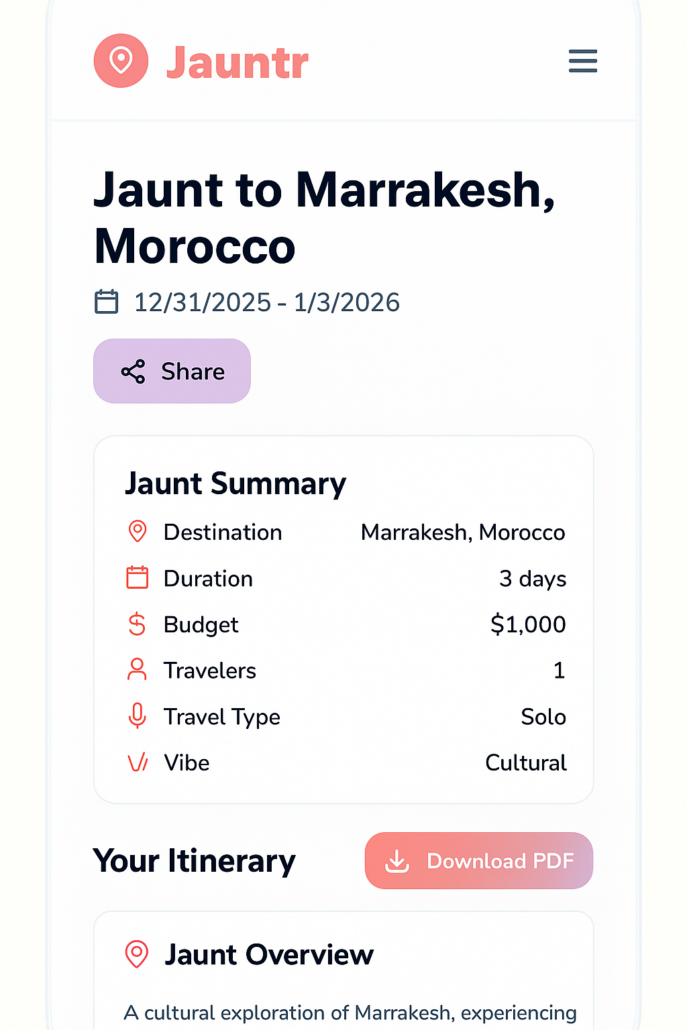Click the Jauntr brand name link
The width and height of the screenshot is (687, 1030).
237,62
